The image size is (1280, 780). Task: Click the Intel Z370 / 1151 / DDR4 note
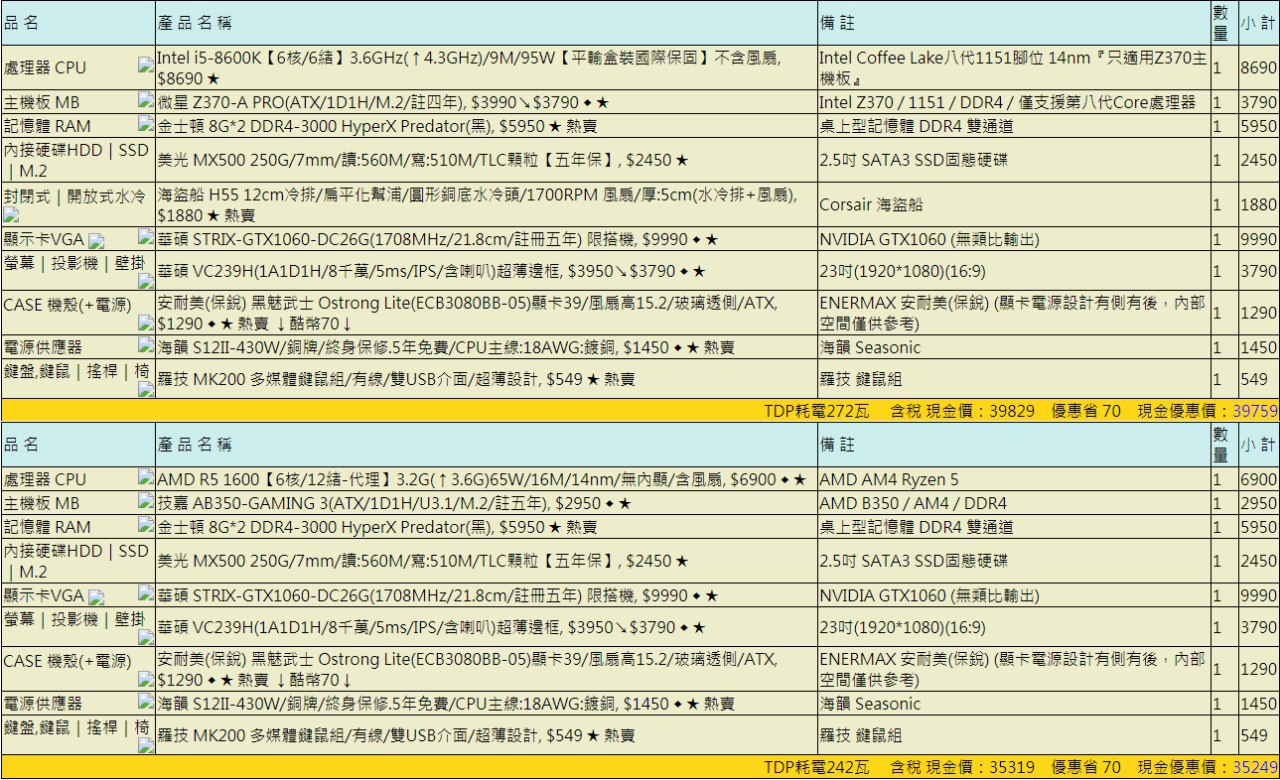(1007, 102)
